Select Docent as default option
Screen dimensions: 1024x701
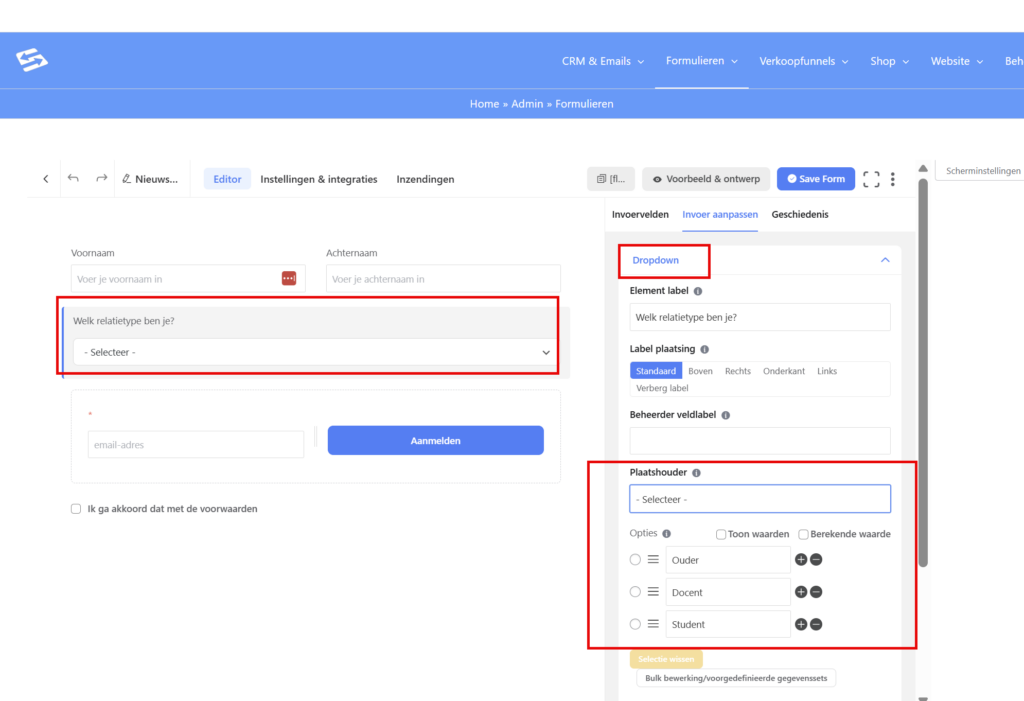coord(635,592)
